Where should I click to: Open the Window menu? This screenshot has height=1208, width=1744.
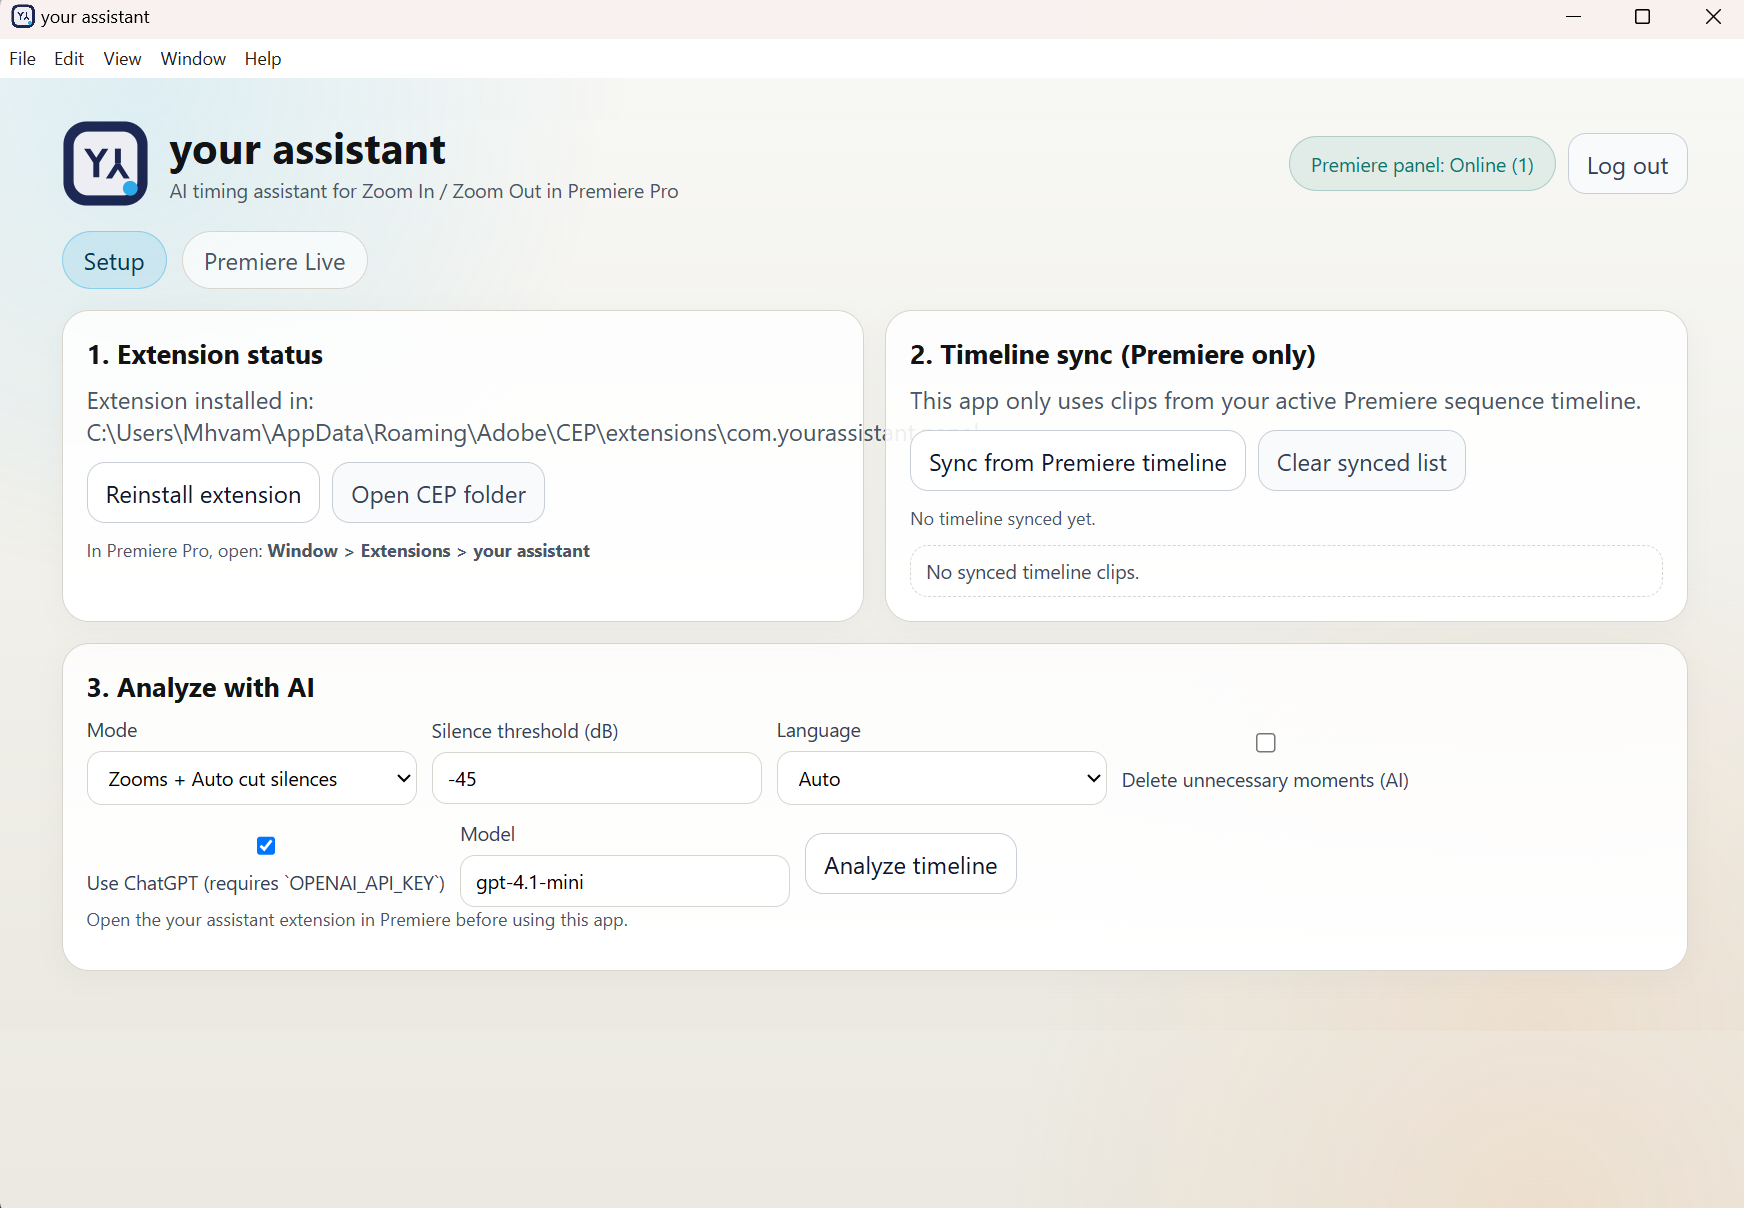(192, 58)
